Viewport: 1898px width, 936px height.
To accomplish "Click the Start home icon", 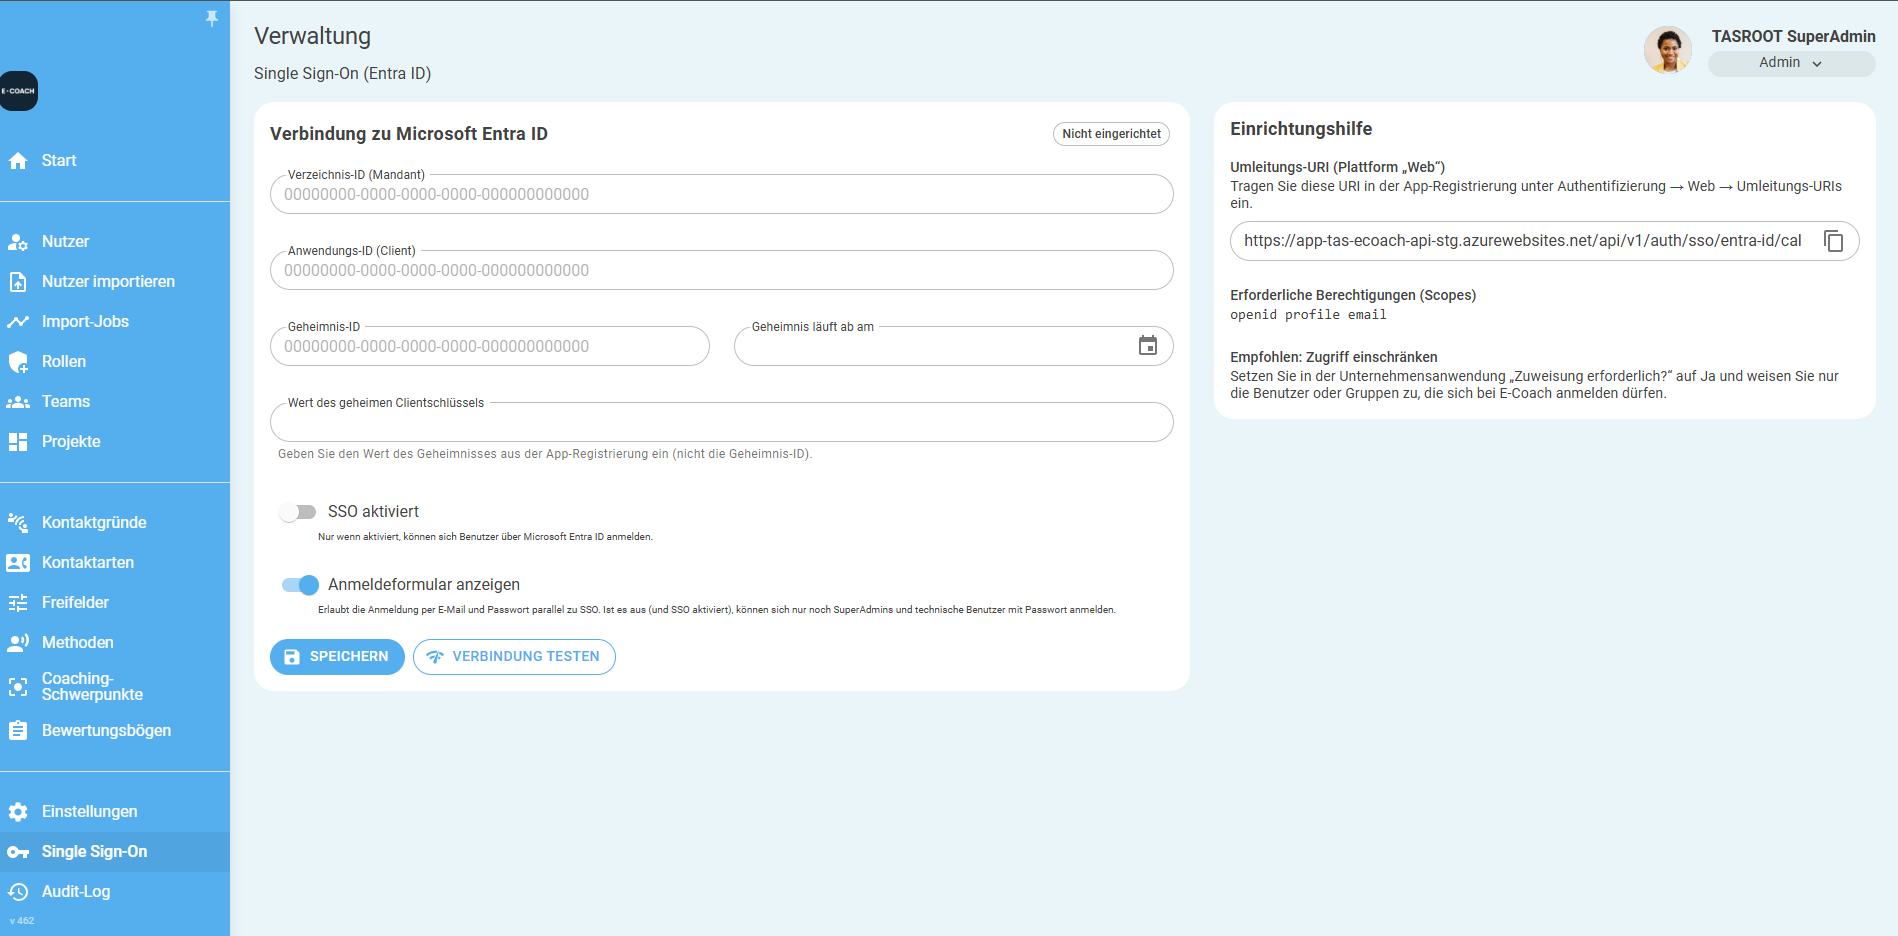I will pos(18,161).
